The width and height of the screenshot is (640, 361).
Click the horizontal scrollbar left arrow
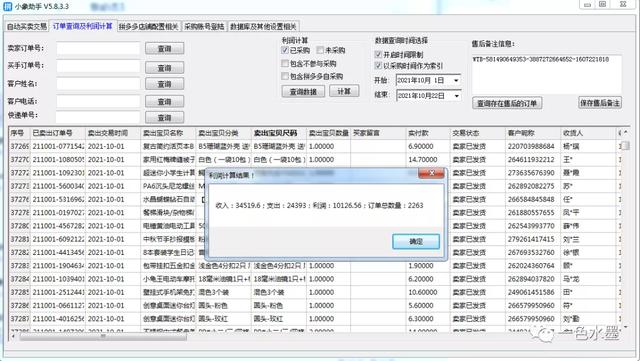coord(13,337)
